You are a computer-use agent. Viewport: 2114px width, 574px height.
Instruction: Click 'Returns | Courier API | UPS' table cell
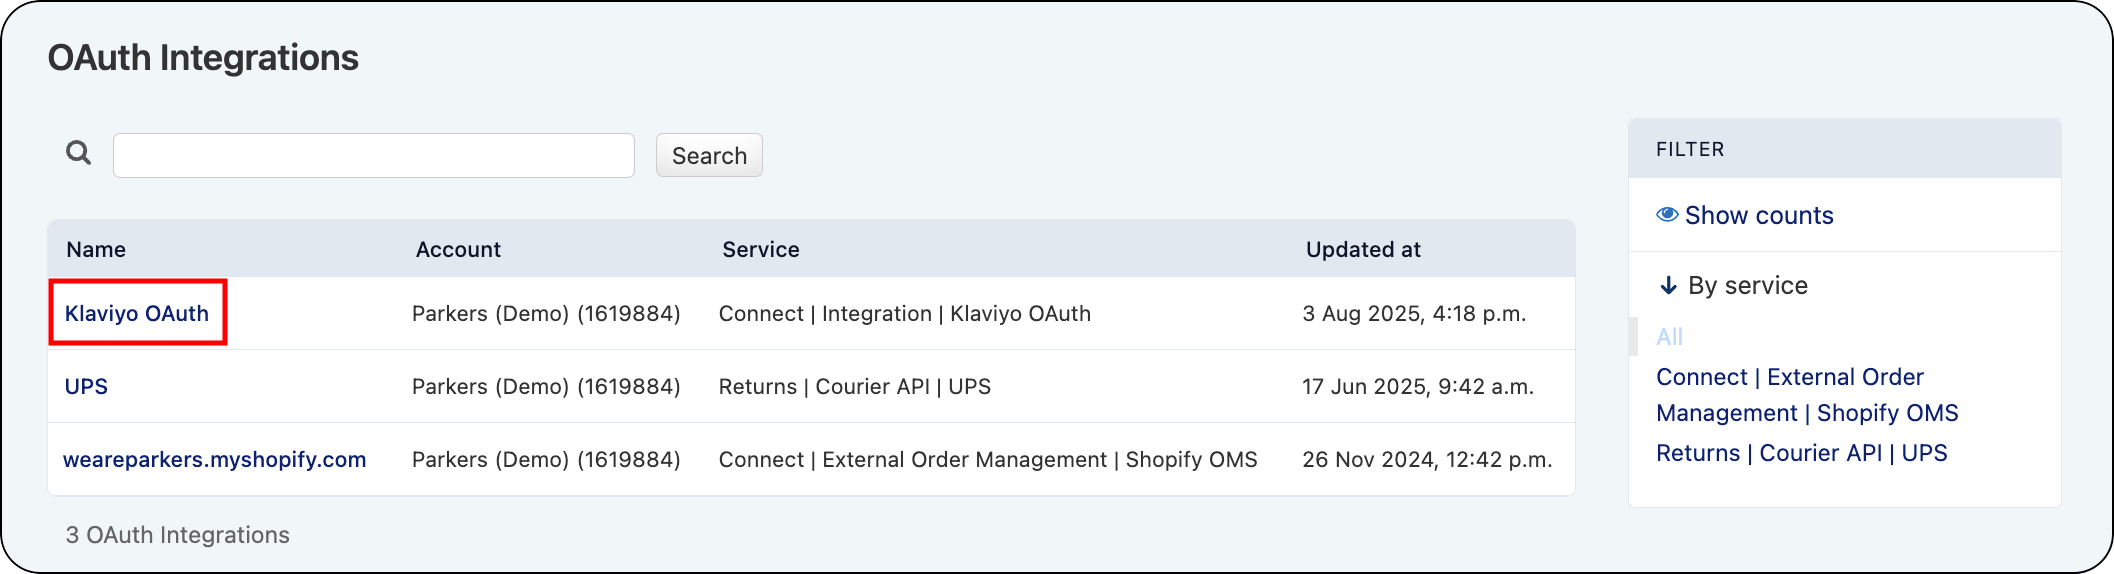[x=855, y=386]
